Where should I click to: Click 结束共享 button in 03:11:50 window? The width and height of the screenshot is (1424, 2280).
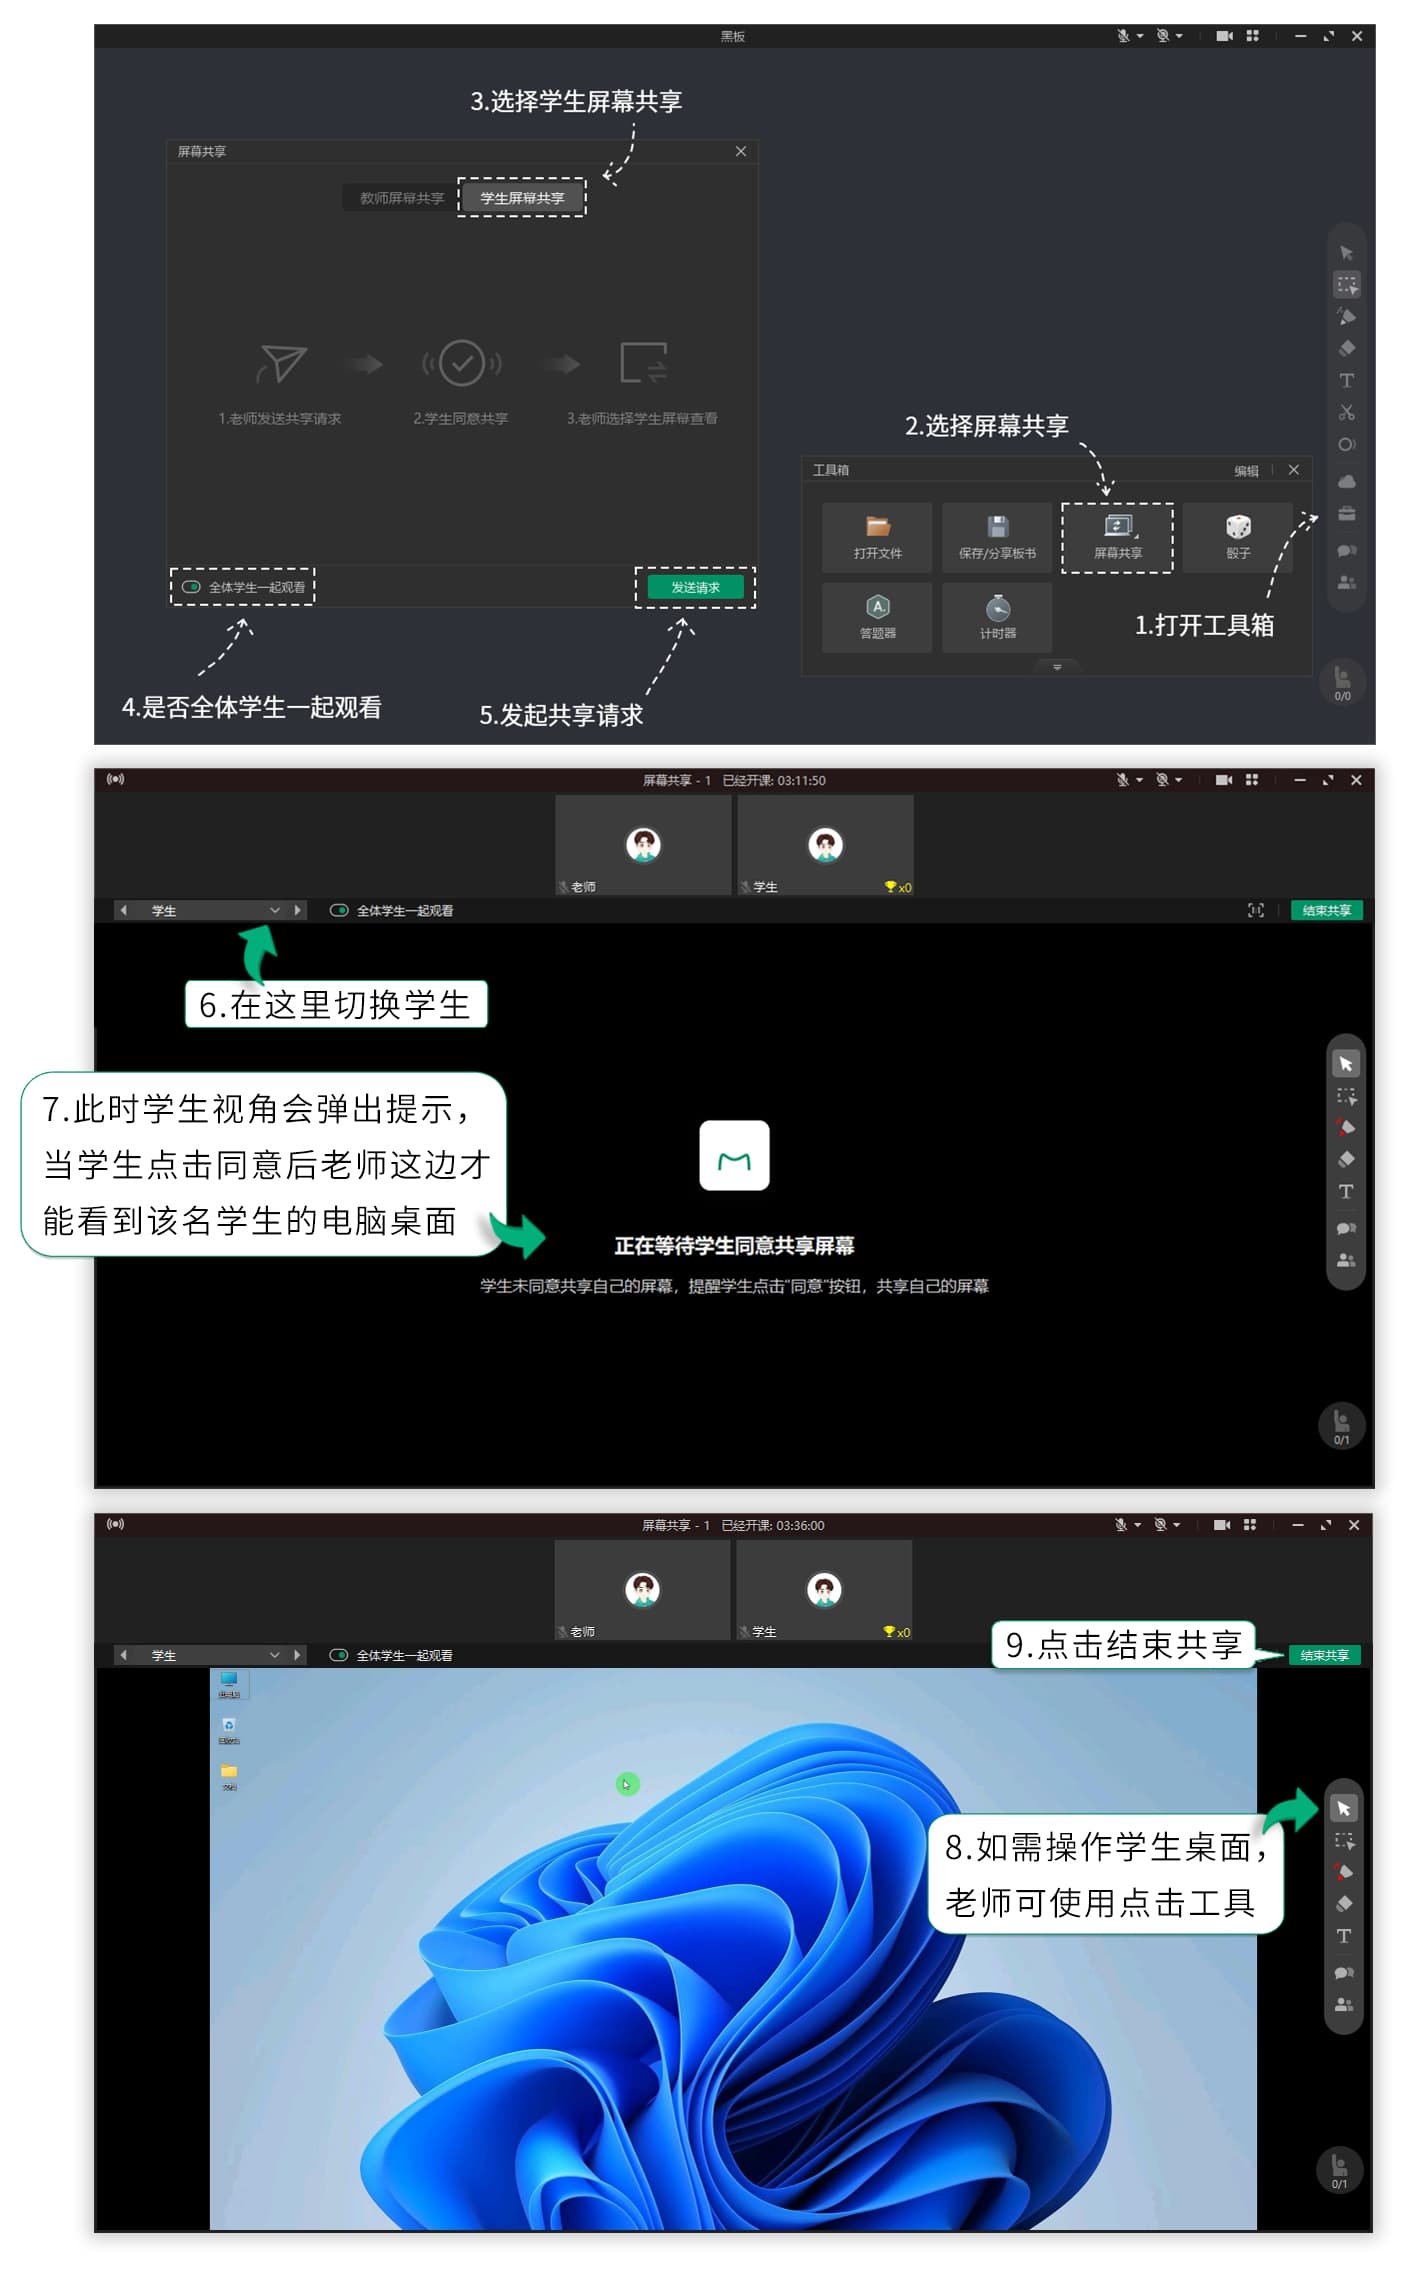pyautogui.click(x=1326, y=910)
